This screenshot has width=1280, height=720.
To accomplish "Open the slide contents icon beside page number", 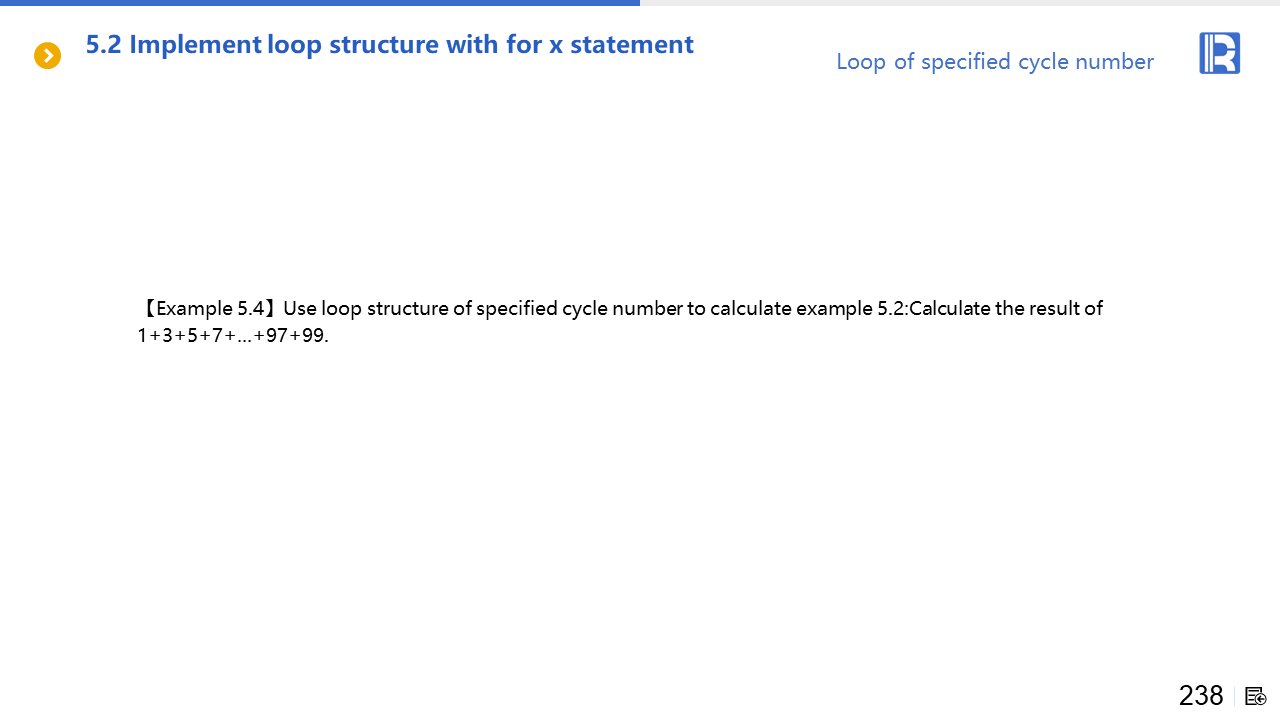I will [x=1256, y=696].
